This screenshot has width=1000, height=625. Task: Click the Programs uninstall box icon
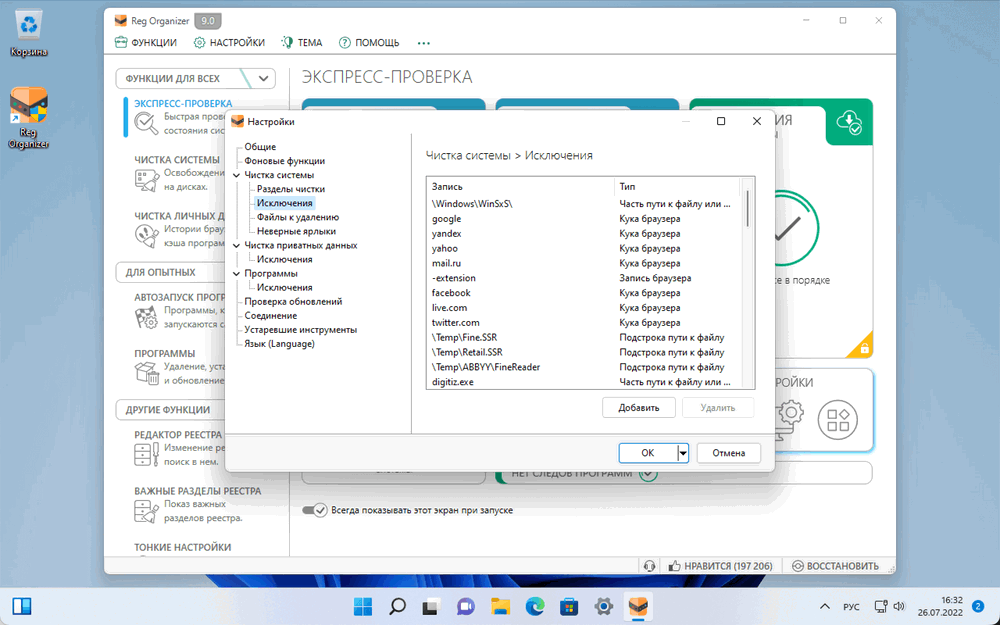tap(147, 373)
